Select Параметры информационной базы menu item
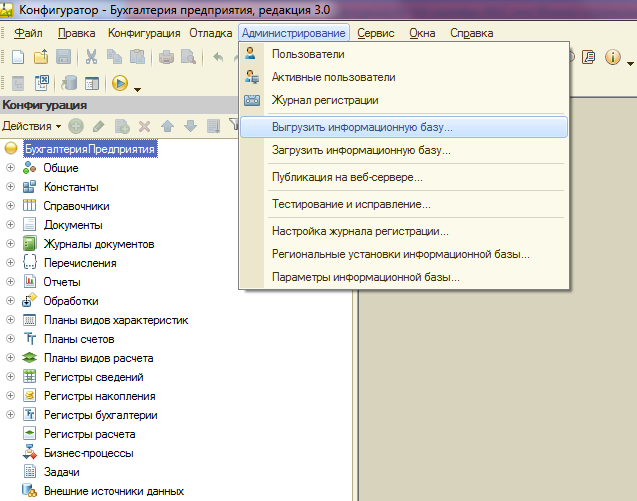The height and width of the screenshot is (501, 637). click(366, 277)
